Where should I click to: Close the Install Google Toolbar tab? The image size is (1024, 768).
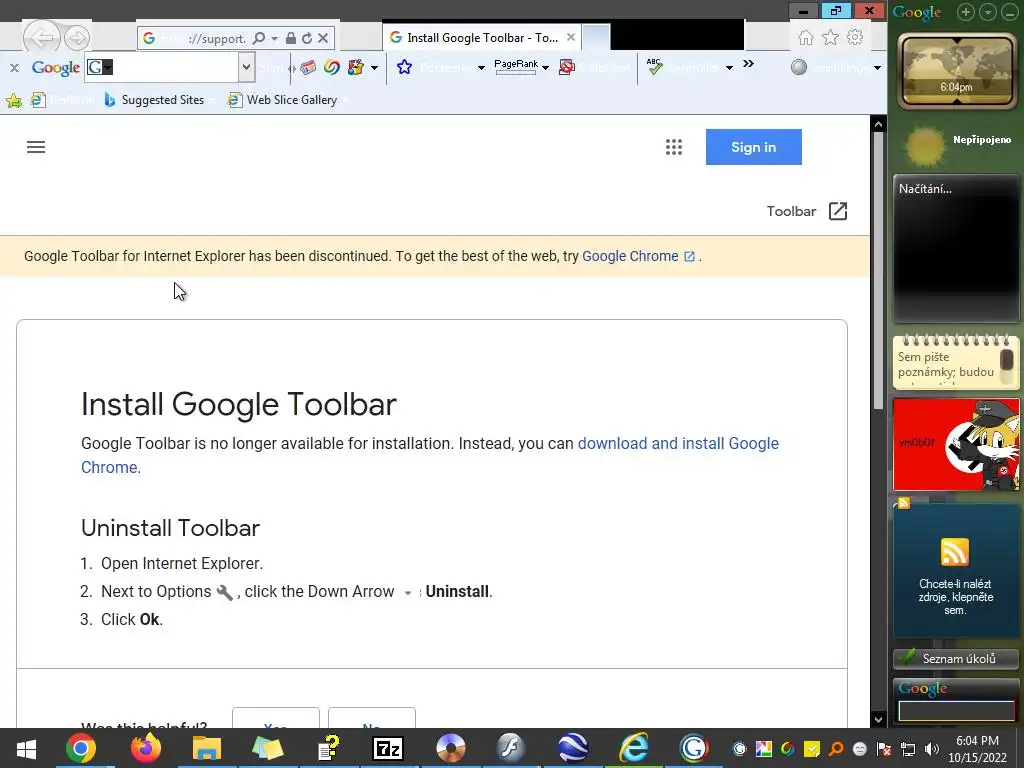coord(571,37)
